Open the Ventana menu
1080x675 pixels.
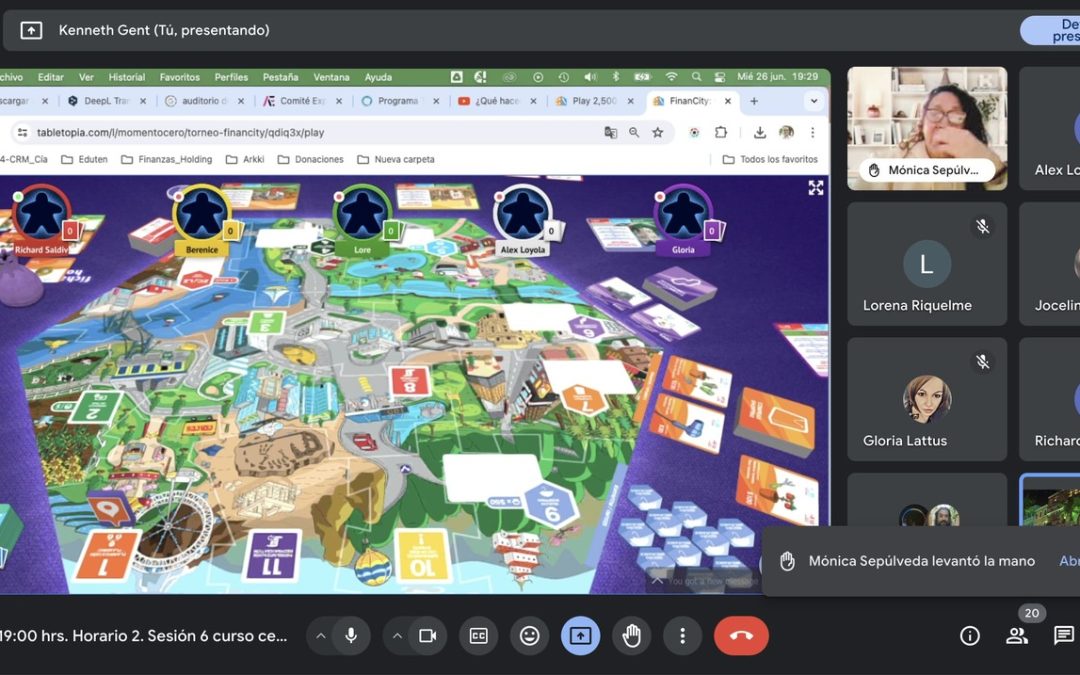[331, 77]
